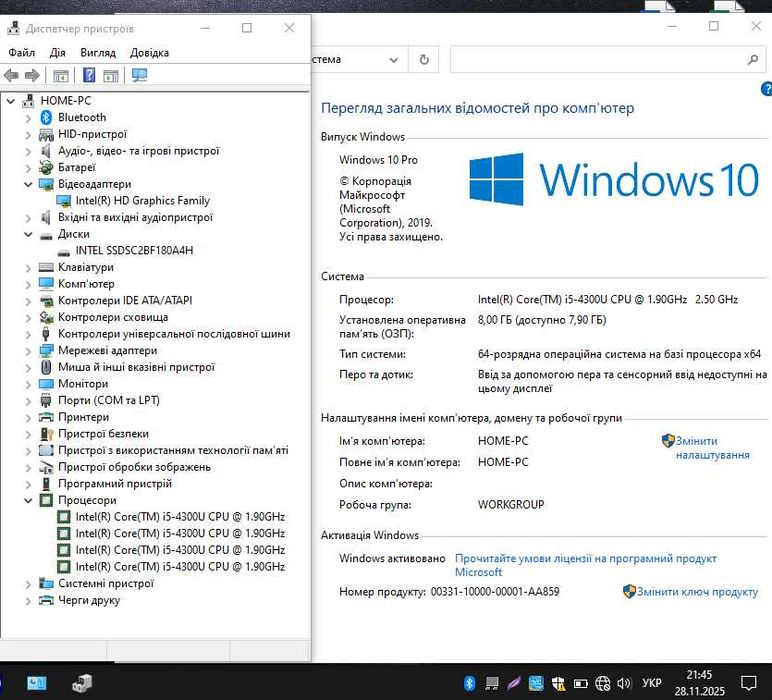The height and width of the screenshot is (700, 772).
Task: Expand the Клавіатури category
Action: 28,268
